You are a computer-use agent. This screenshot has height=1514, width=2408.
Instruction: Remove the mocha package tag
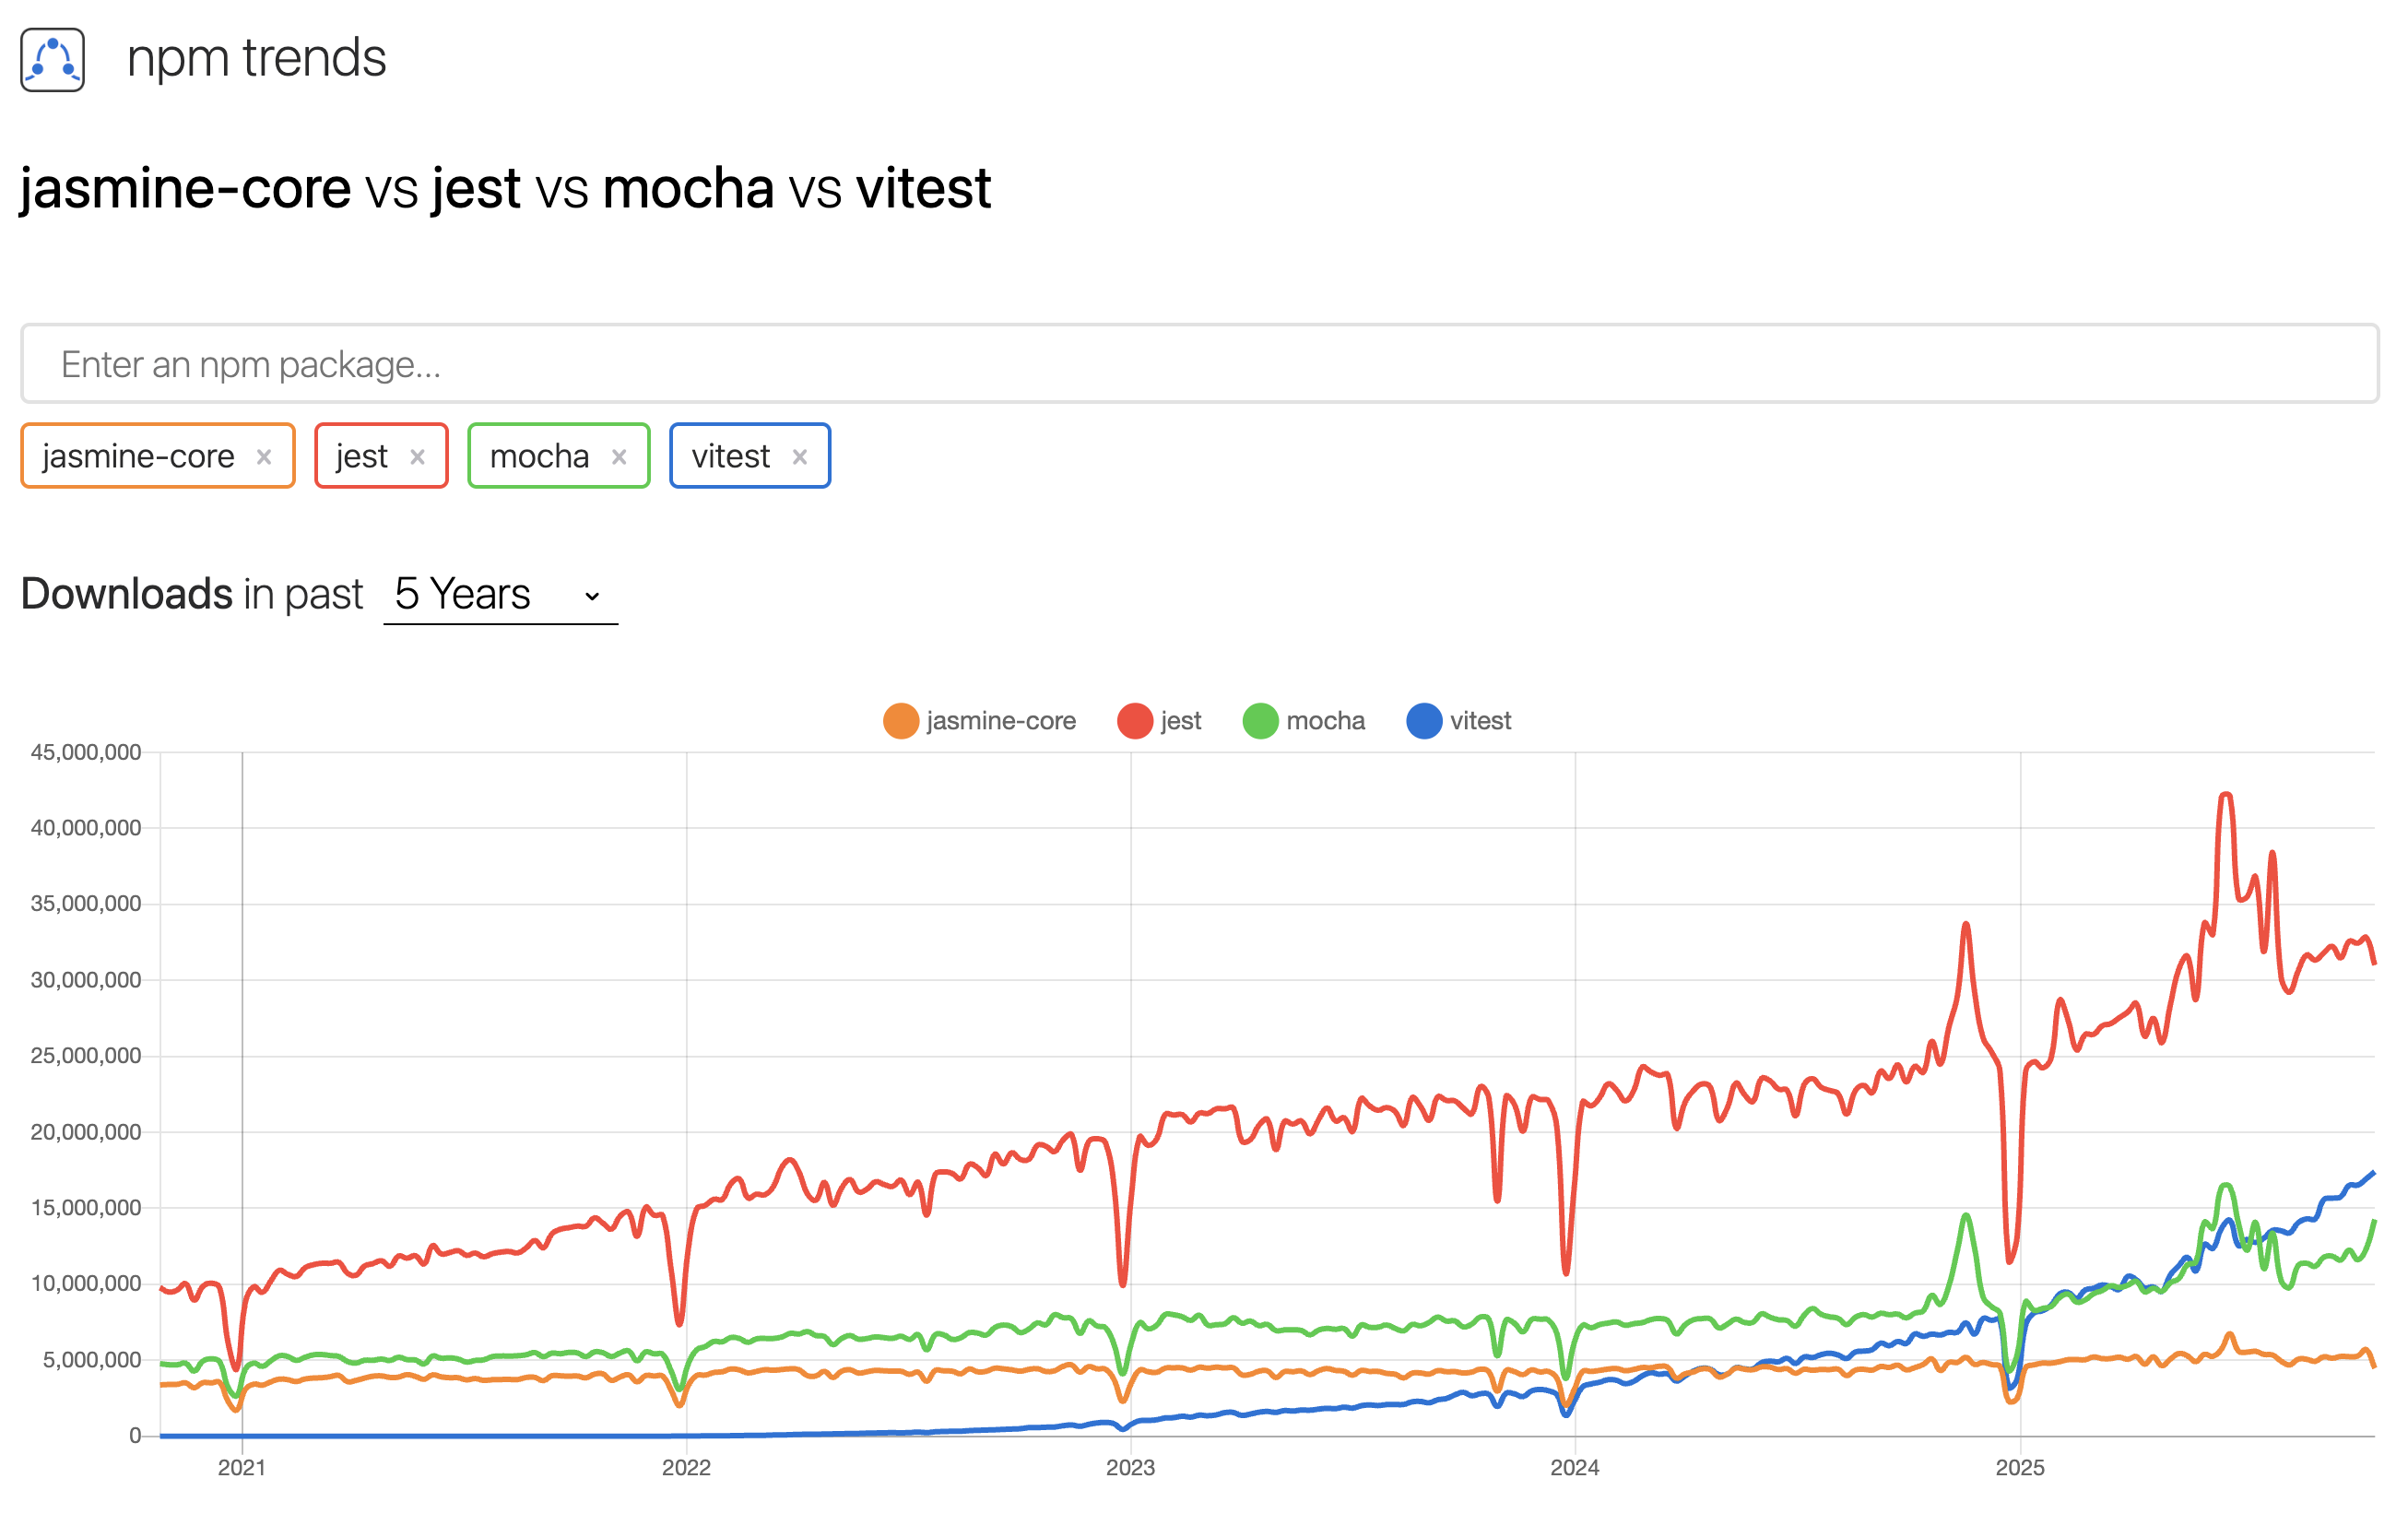pos(619,457)
